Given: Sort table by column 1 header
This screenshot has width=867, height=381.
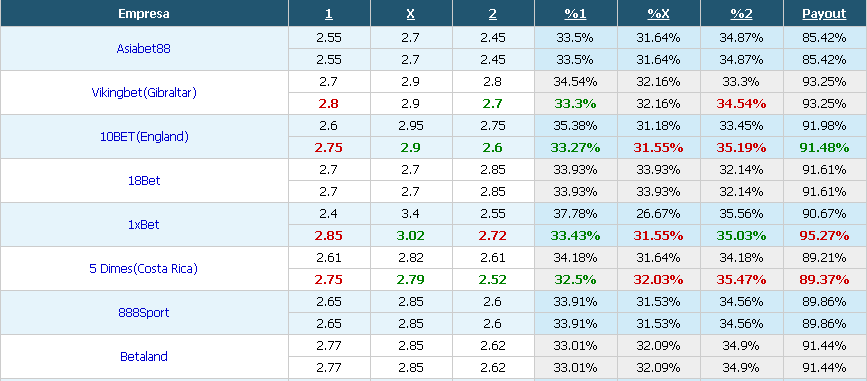Looking at the screenshot, I should [x=328, y=14].
